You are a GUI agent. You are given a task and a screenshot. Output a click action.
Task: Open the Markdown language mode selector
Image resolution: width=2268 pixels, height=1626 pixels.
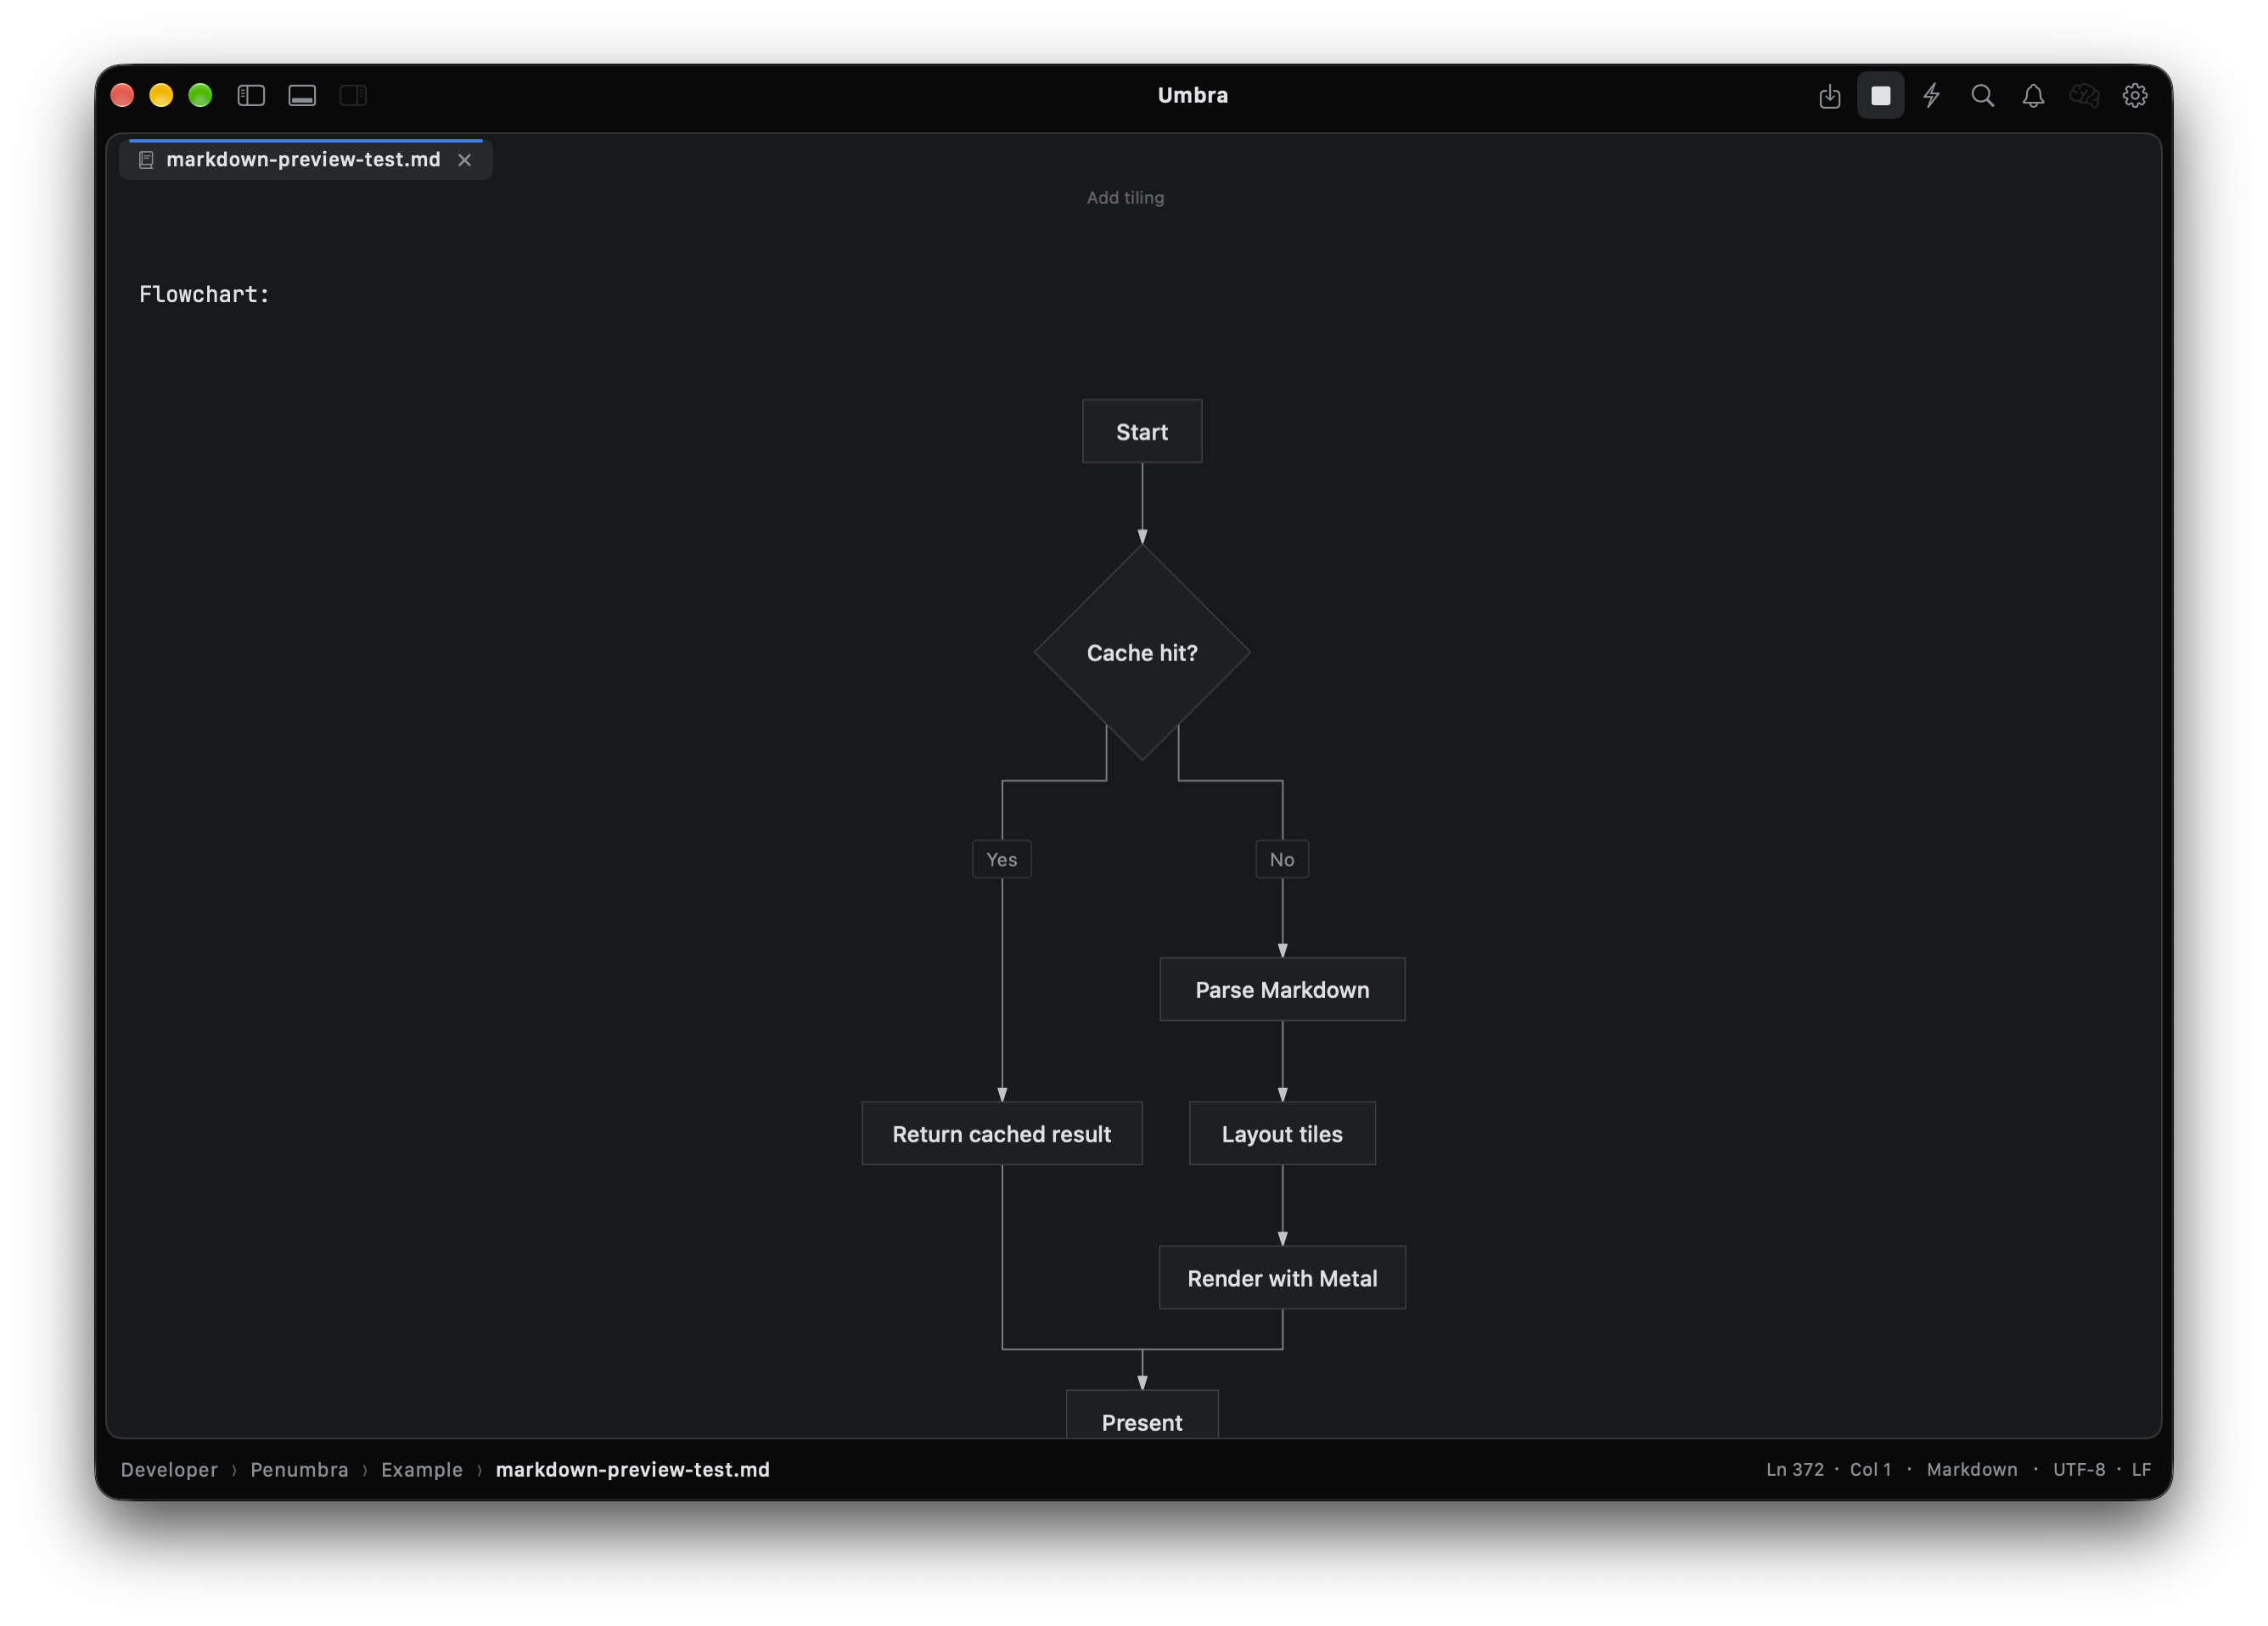coord(1972,1469)
